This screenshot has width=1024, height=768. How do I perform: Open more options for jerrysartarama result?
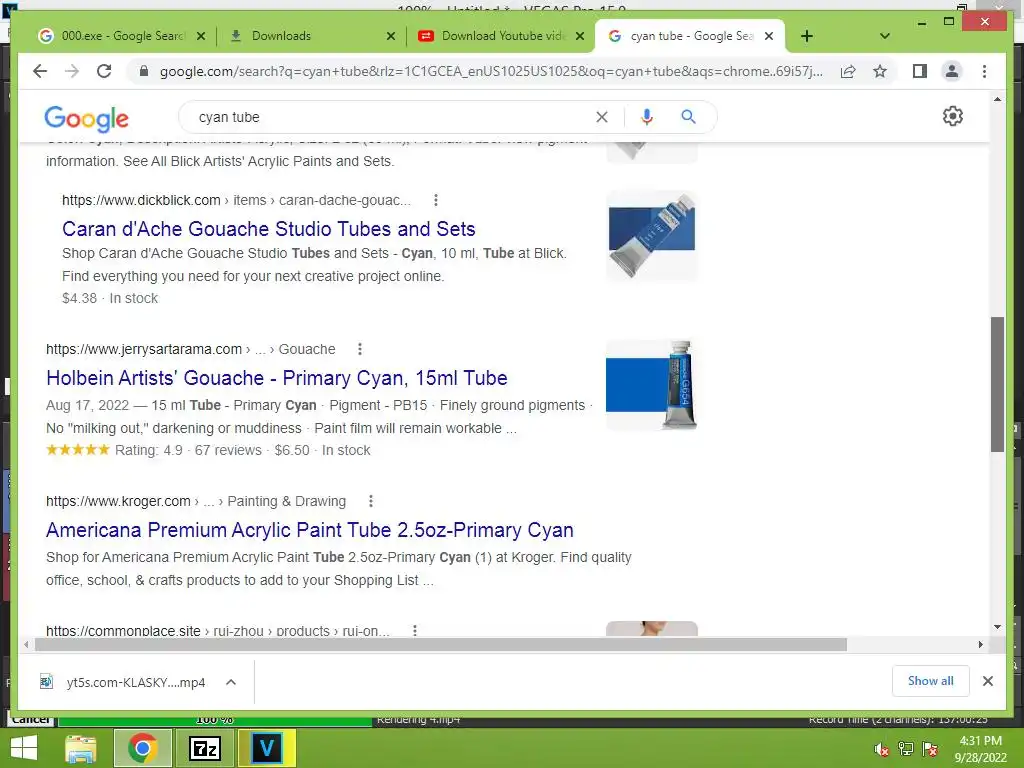360,349
